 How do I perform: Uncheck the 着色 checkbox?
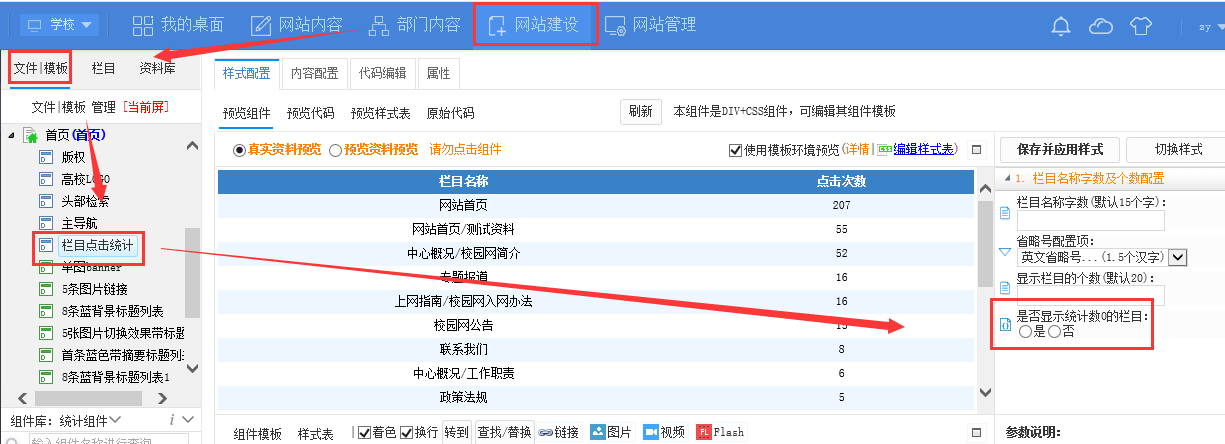364,432
